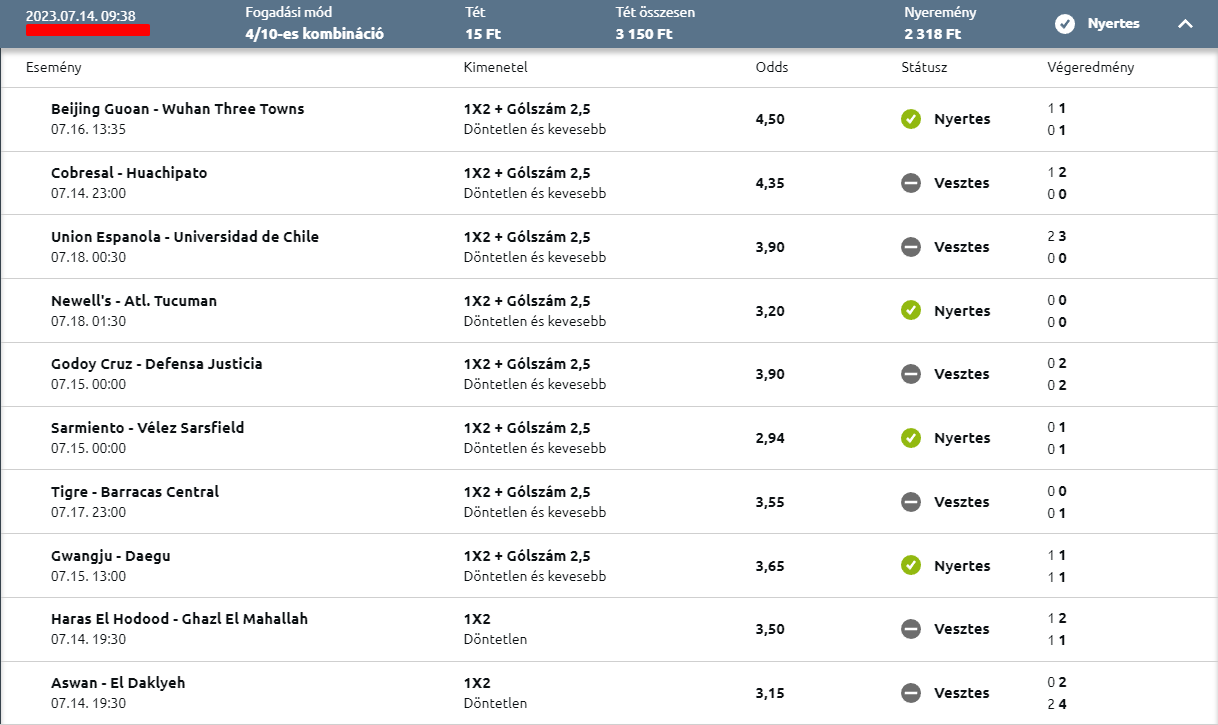Click green checkmark for Gwangju - Daegu

[910, 566]
